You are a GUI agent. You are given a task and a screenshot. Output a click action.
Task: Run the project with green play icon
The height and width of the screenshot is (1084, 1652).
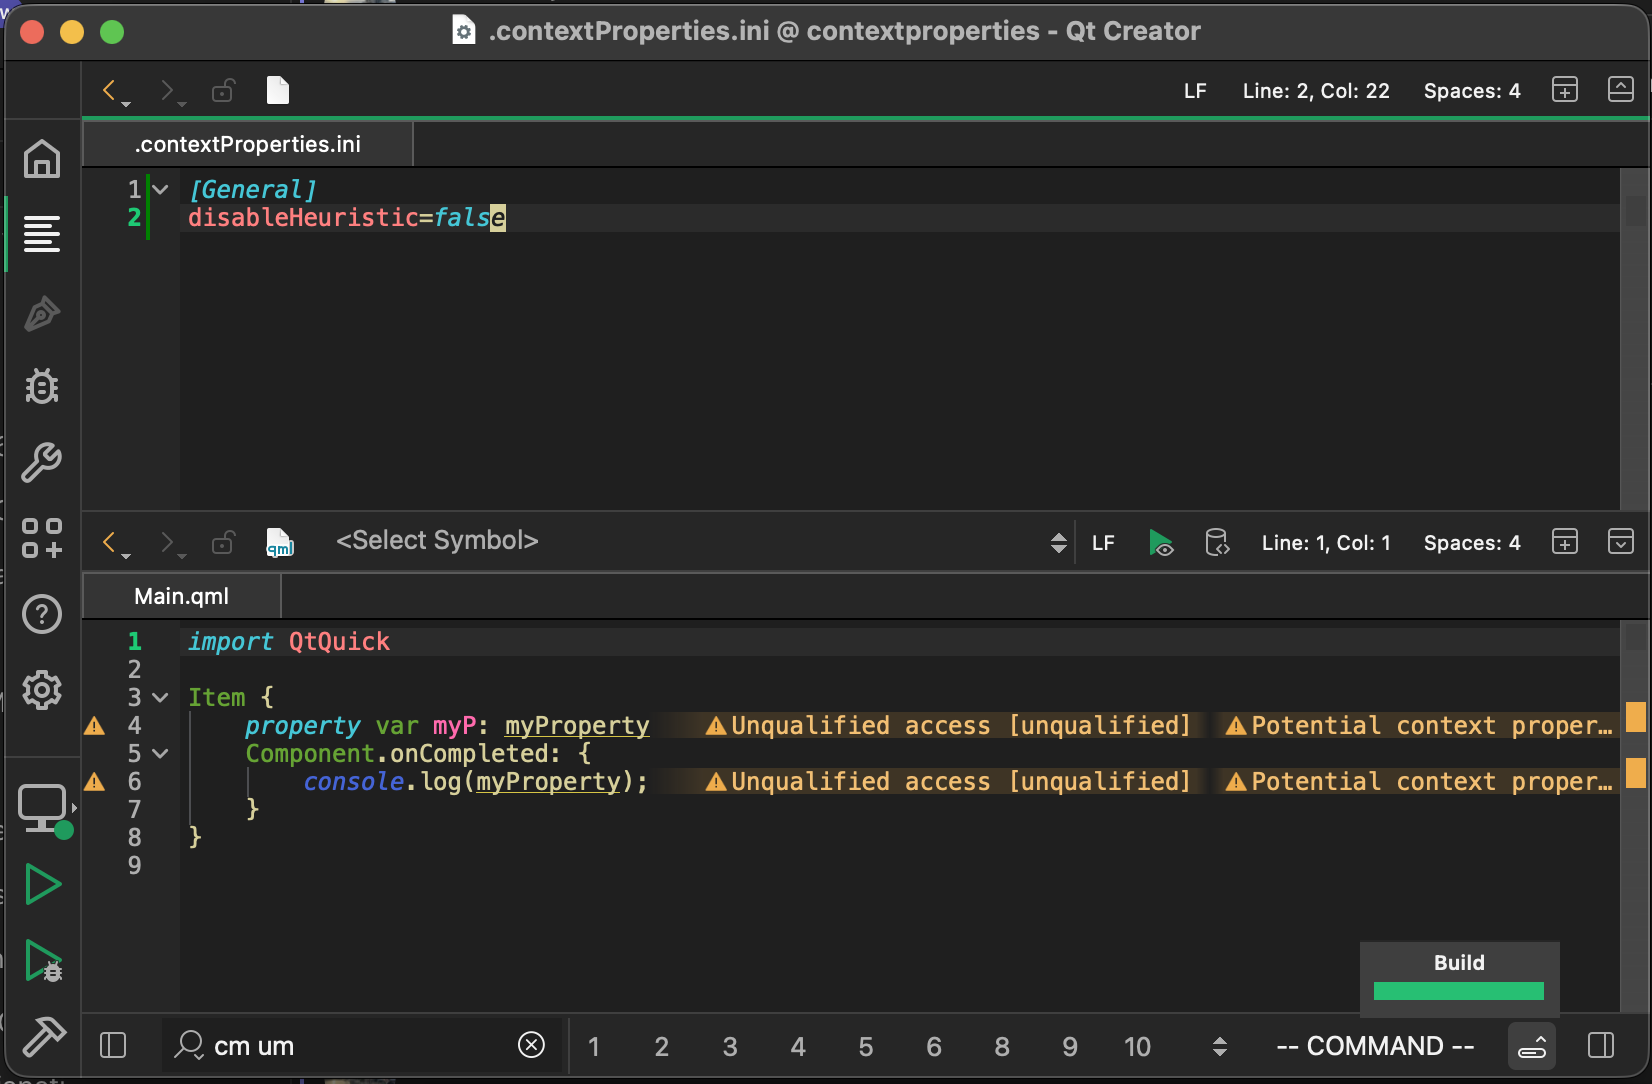[x=42, y=884]
